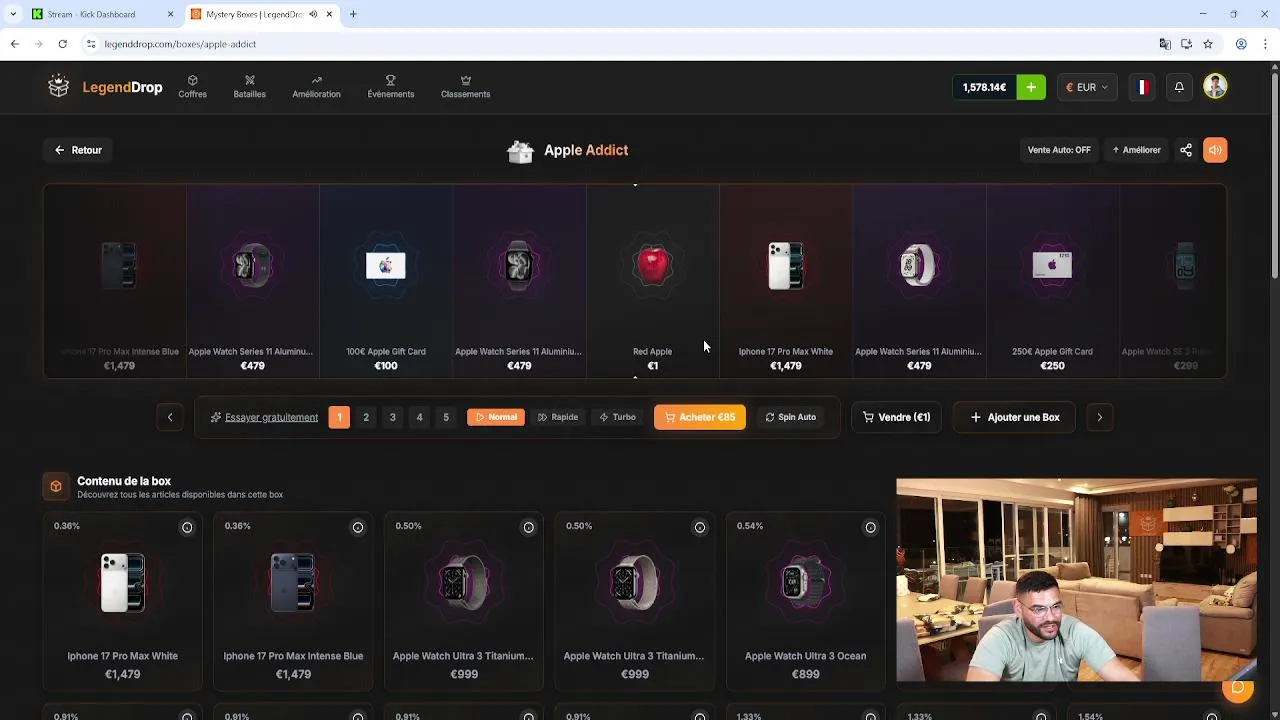This screenshot has height=720, width=1280.
Task: Open a new browser tab
Action: coord(353,14)
